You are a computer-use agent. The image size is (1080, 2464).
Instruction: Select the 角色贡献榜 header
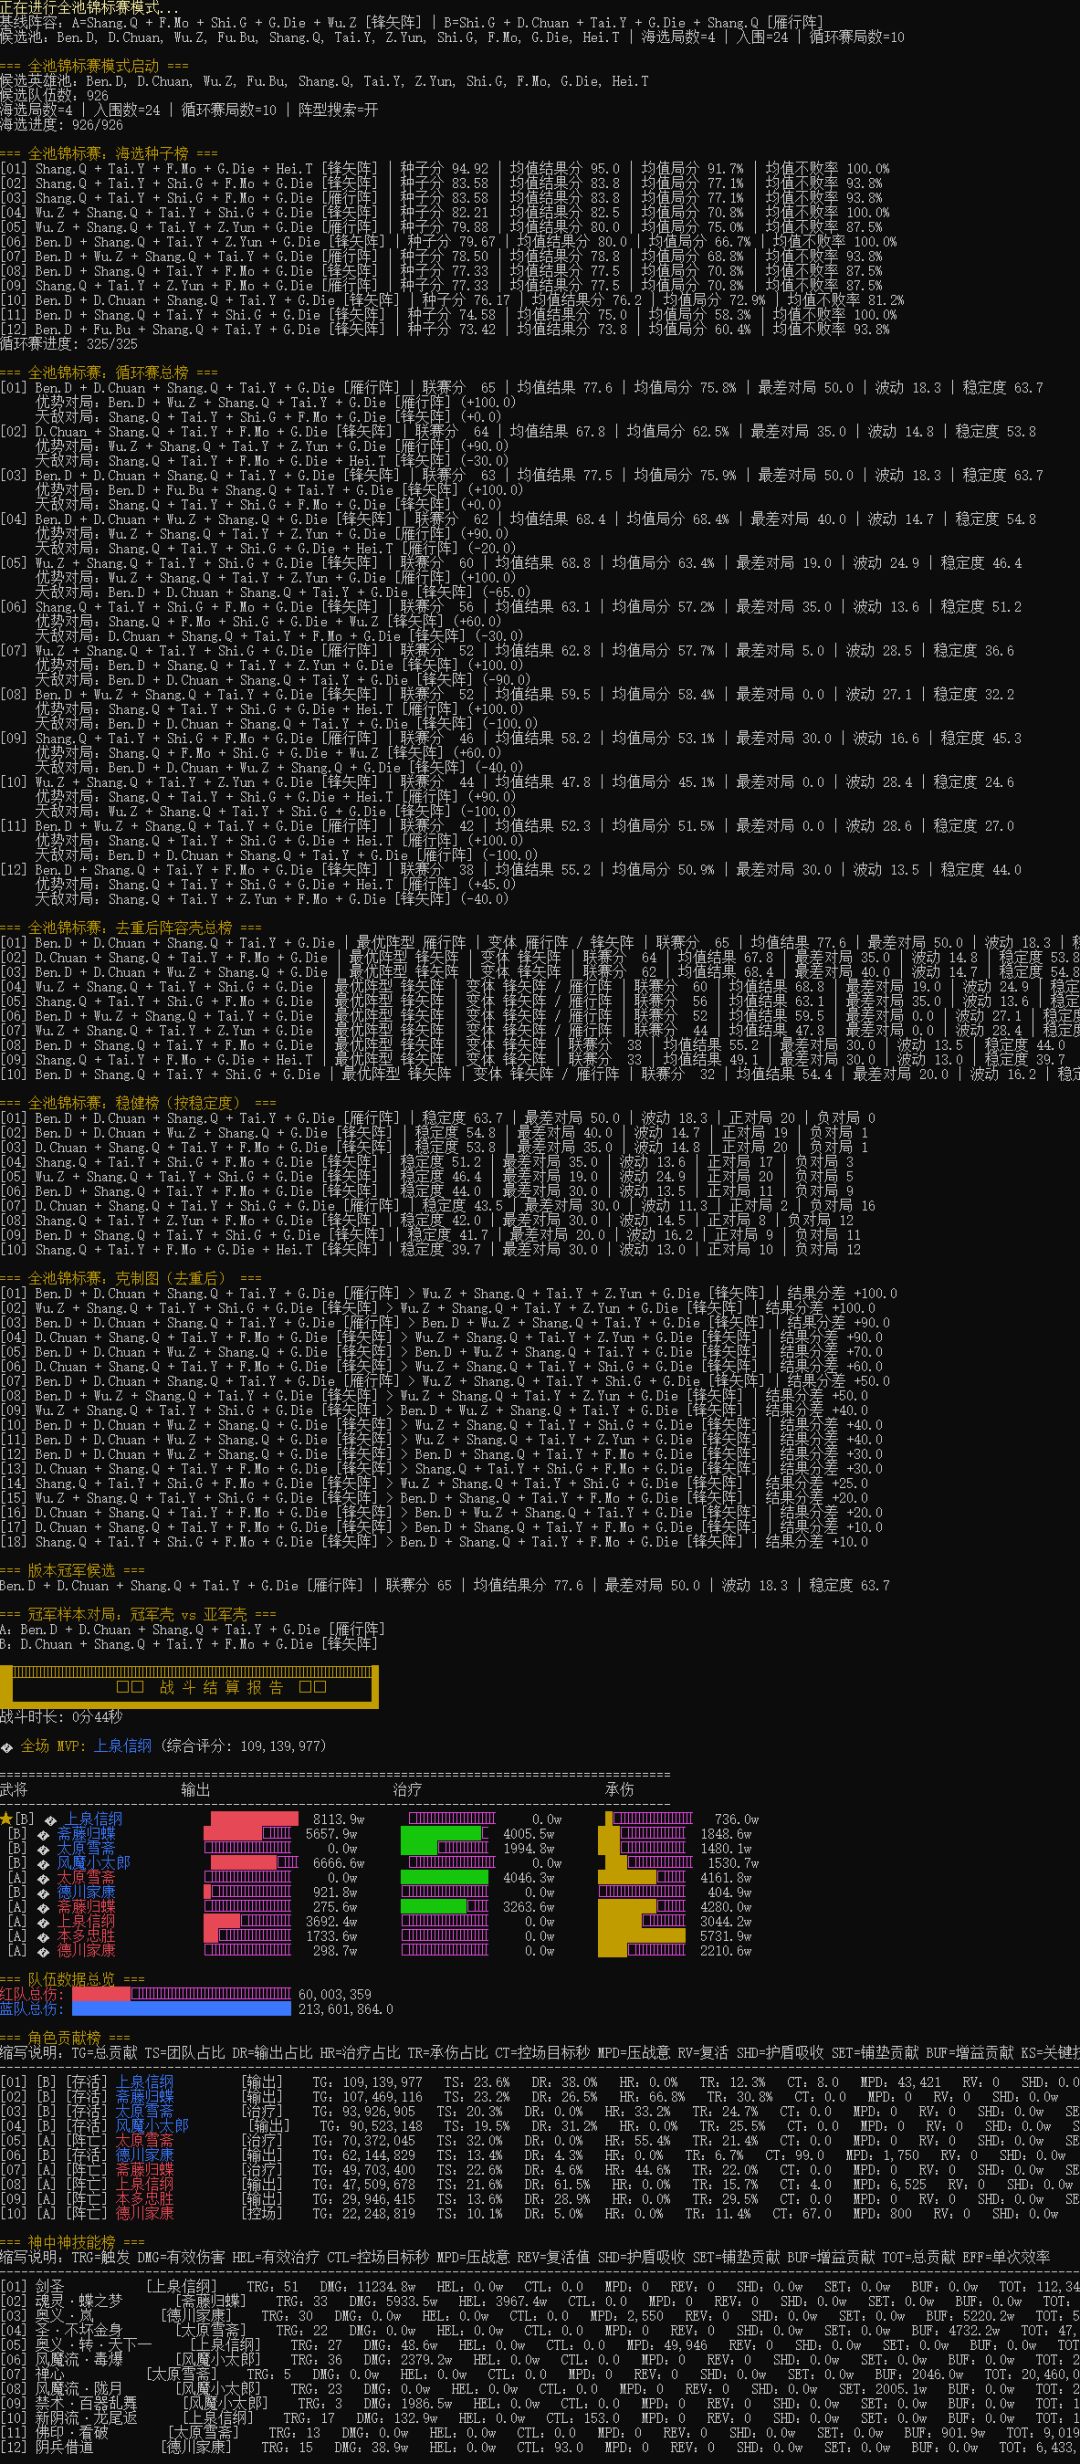click(x=65, y=2038)
